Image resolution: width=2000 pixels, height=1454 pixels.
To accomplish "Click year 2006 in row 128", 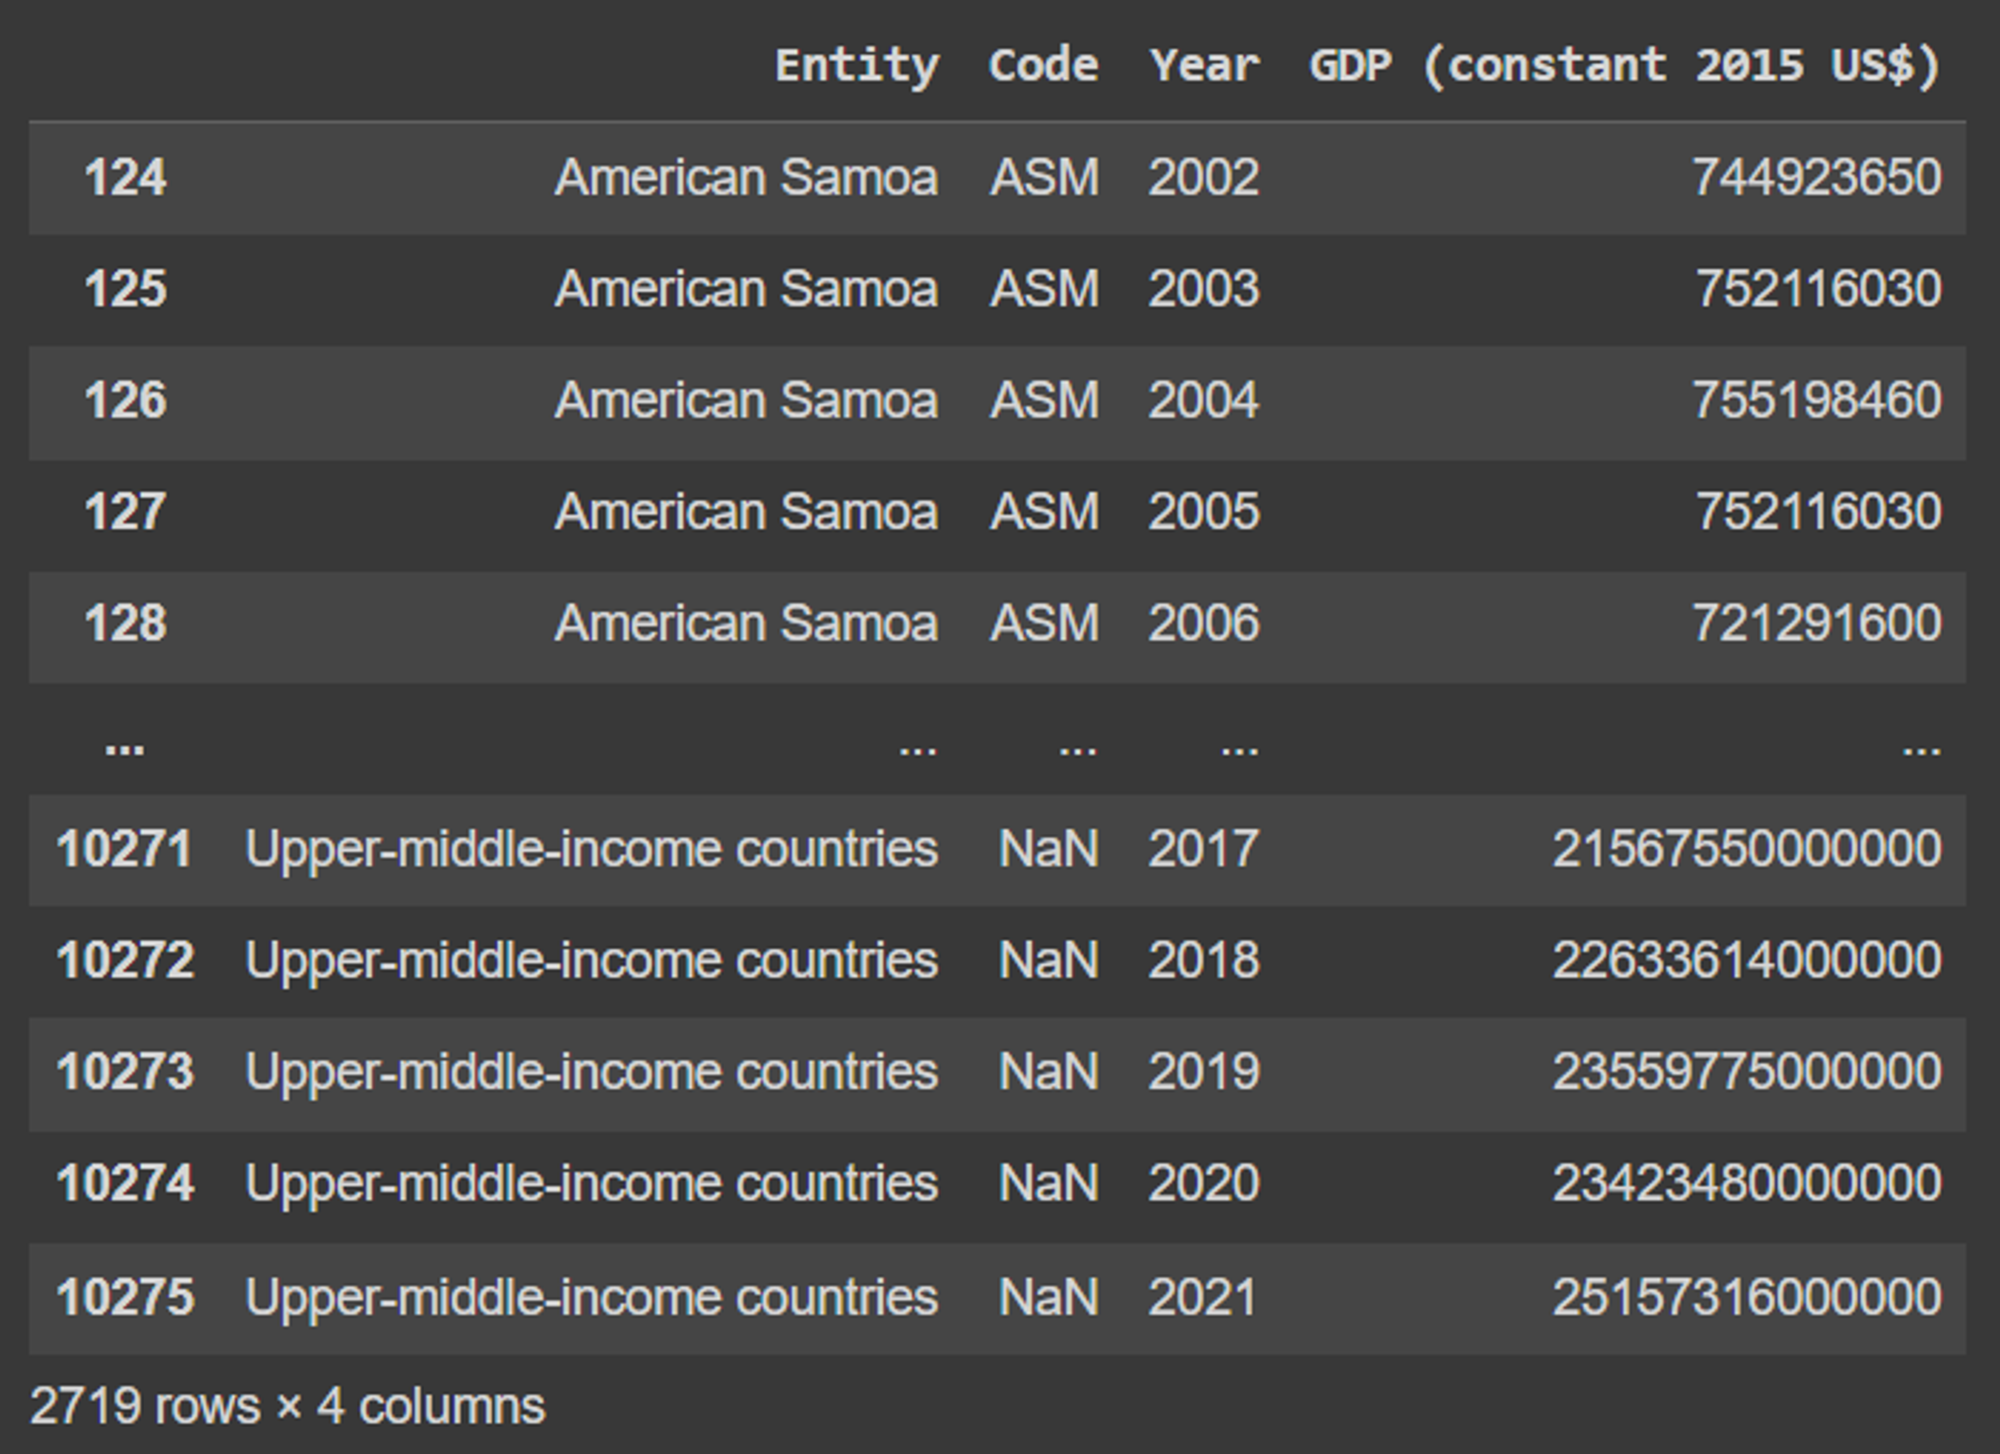I will tap(1203, 623).
